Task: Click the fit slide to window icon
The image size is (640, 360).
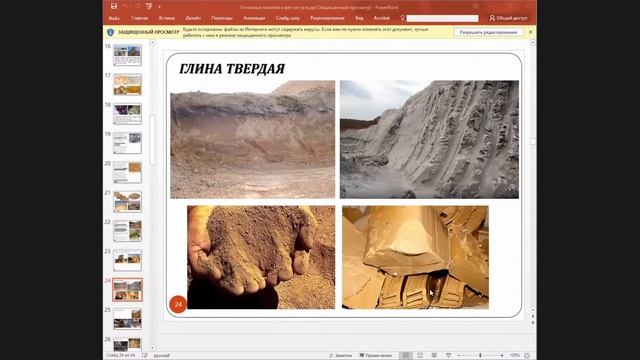Action: click(x=527, y=356)
